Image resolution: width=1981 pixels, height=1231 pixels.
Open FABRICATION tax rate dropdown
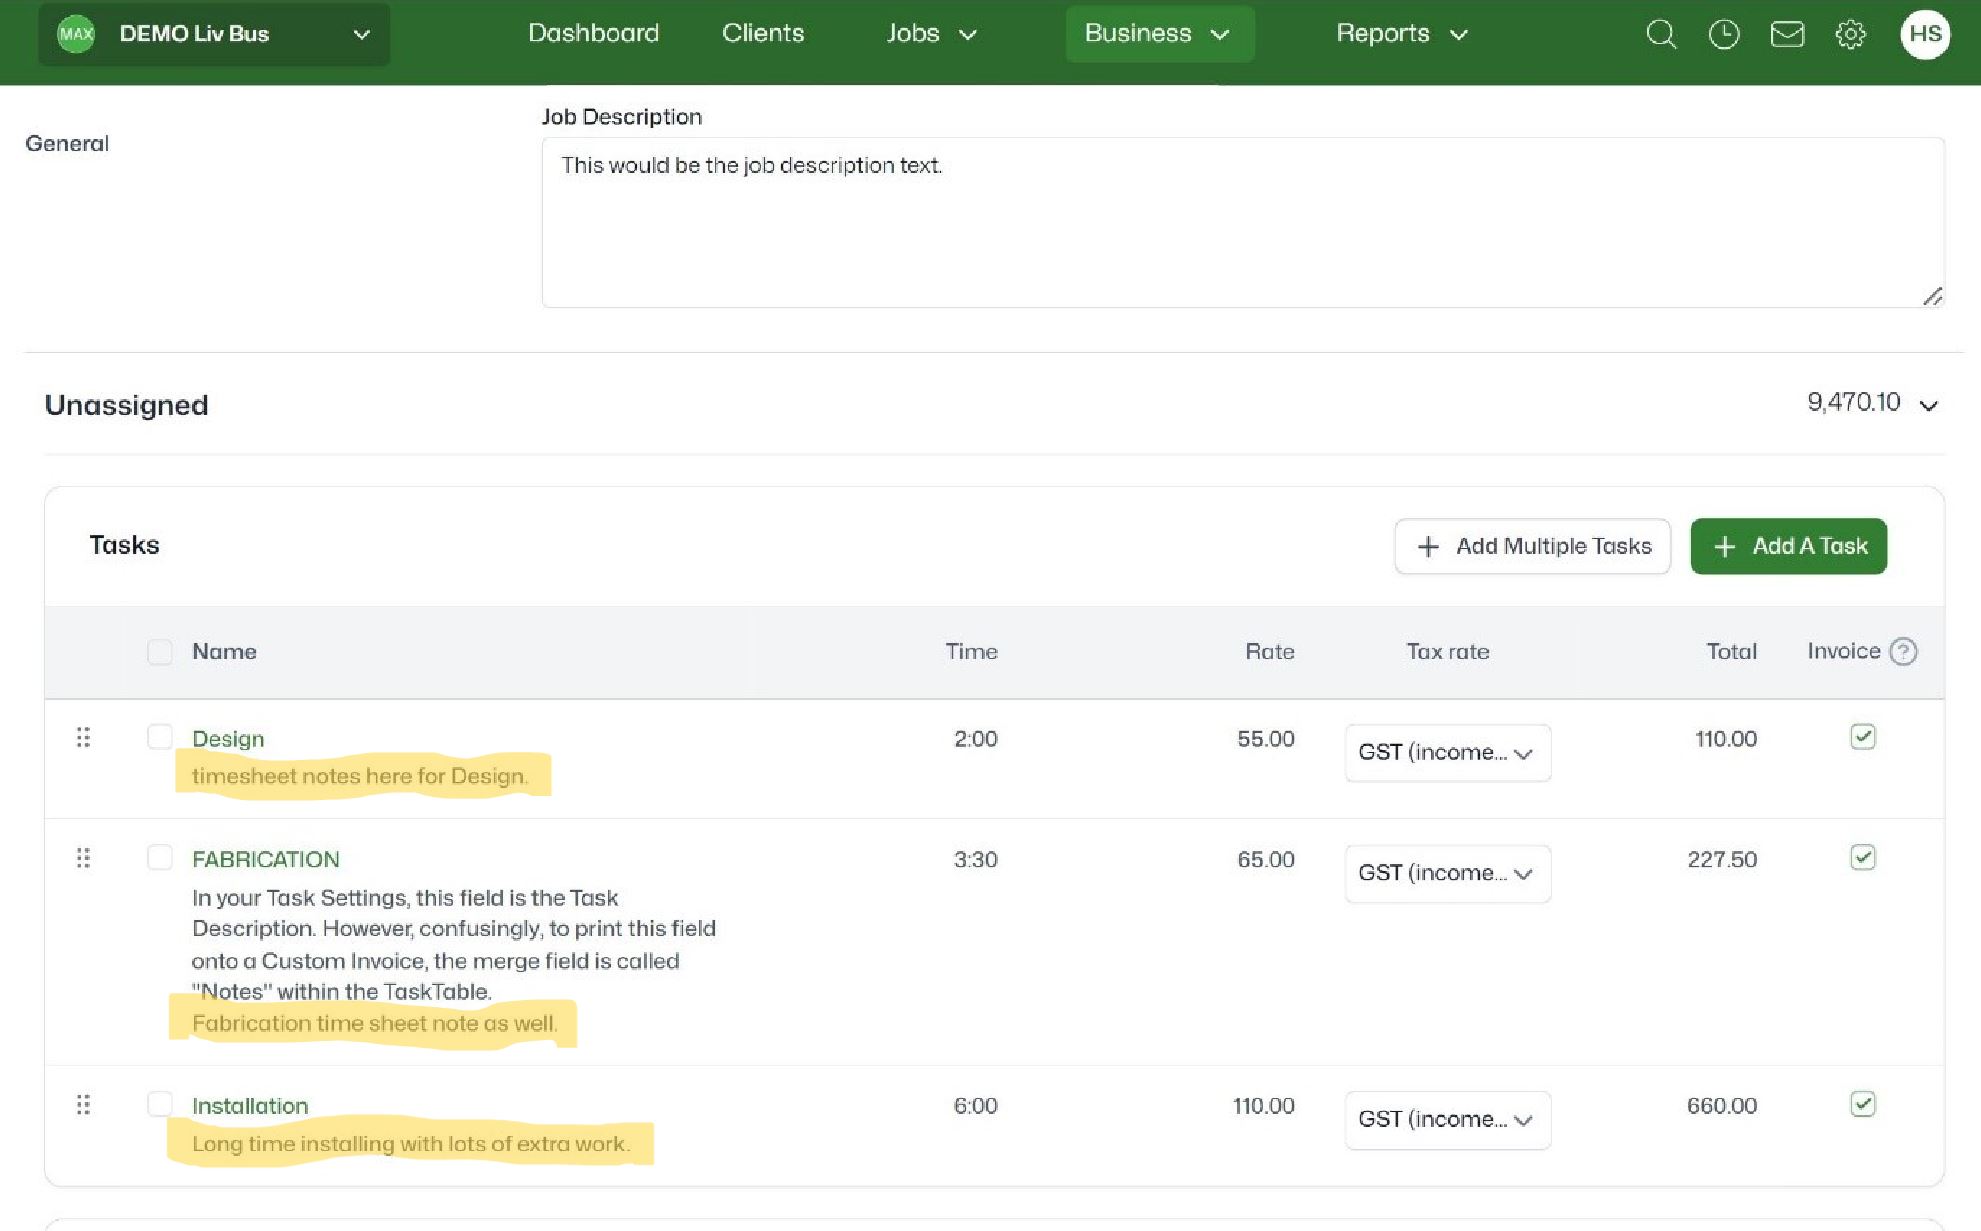coord(1447,874)
